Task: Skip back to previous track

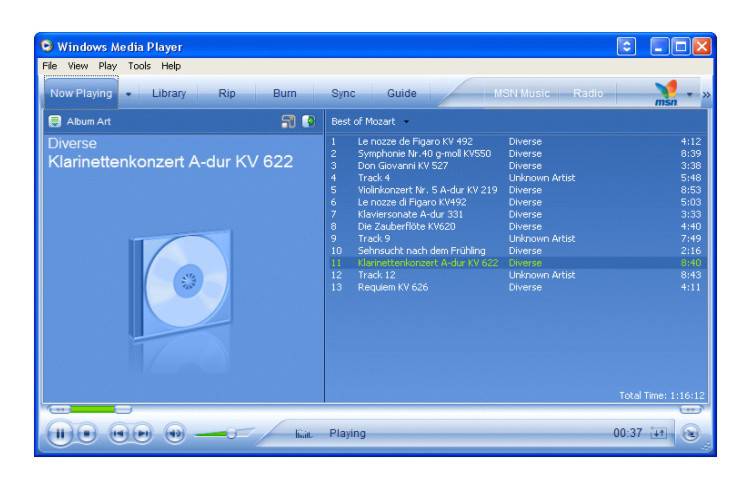Action: click(x=117, y=434)
